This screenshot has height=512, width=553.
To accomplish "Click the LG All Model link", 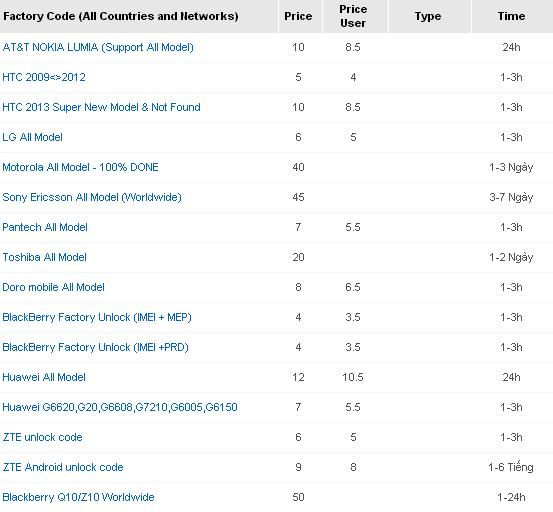I will [x=32, y=137].
